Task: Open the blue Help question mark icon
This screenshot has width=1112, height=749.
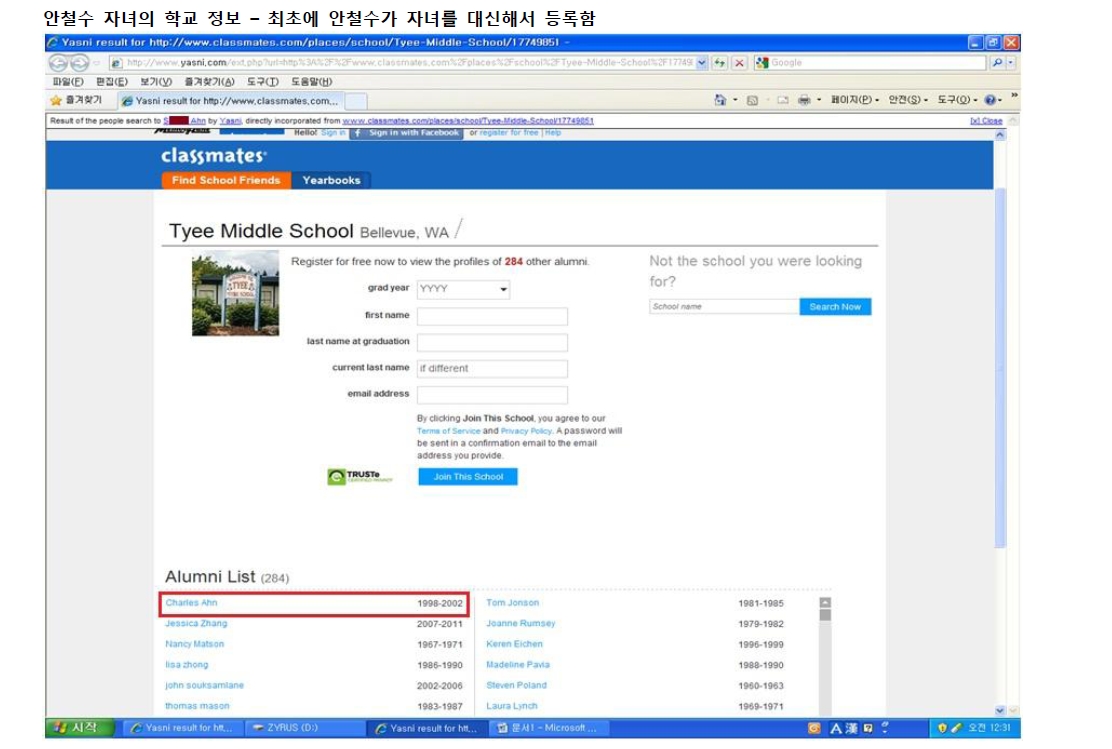Action: 990,100
